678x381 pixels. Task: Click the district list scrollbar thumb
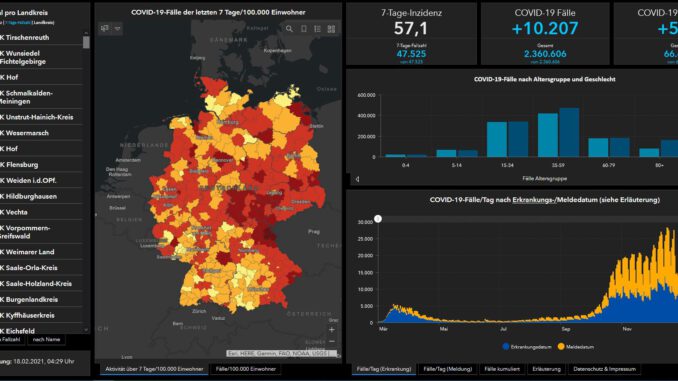tap(86, 42)
